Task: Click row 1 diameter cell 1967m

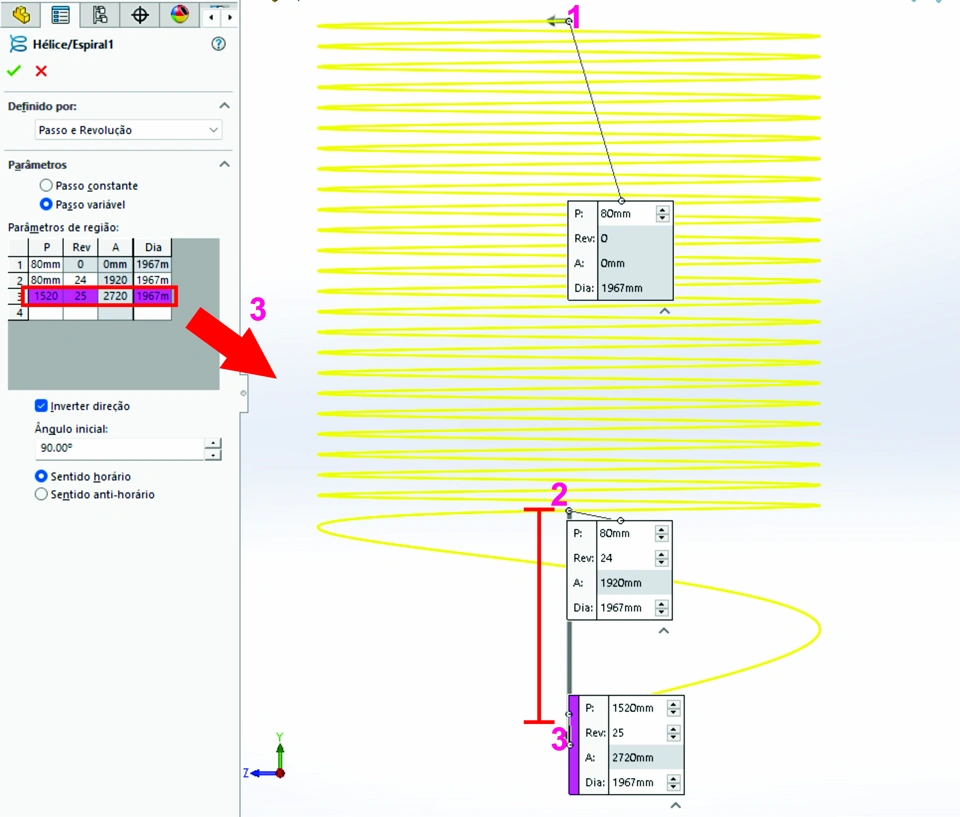Action: point(152,264)
